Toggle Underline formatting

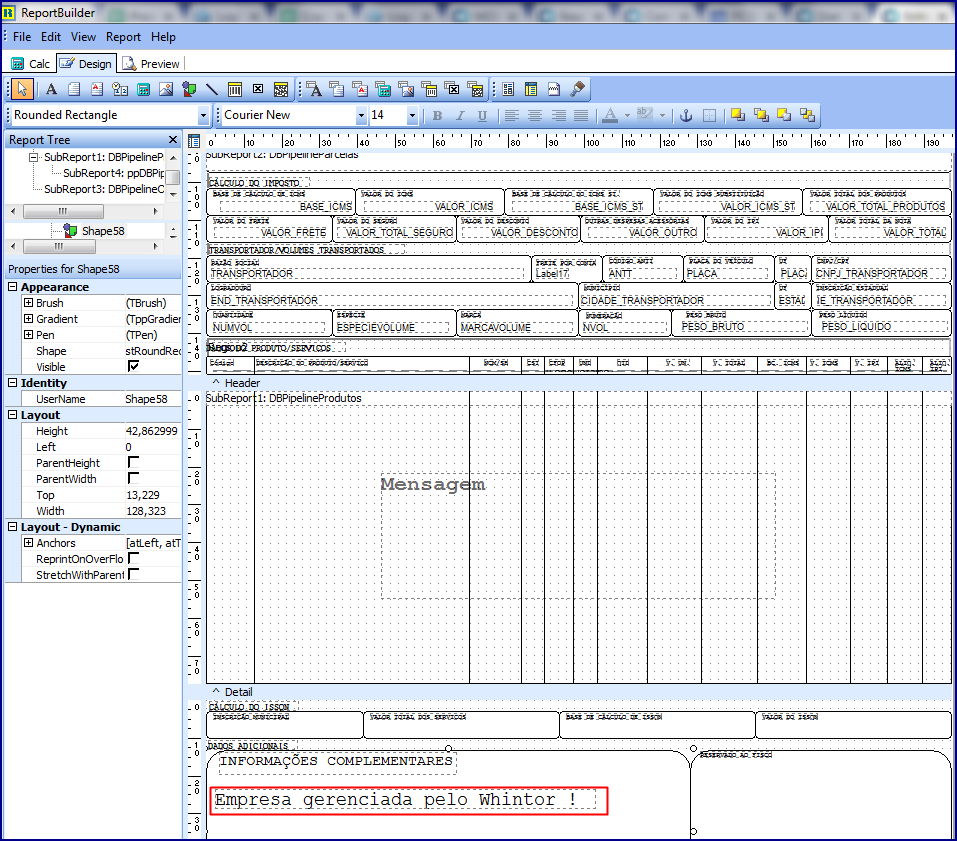click(482, 115)
